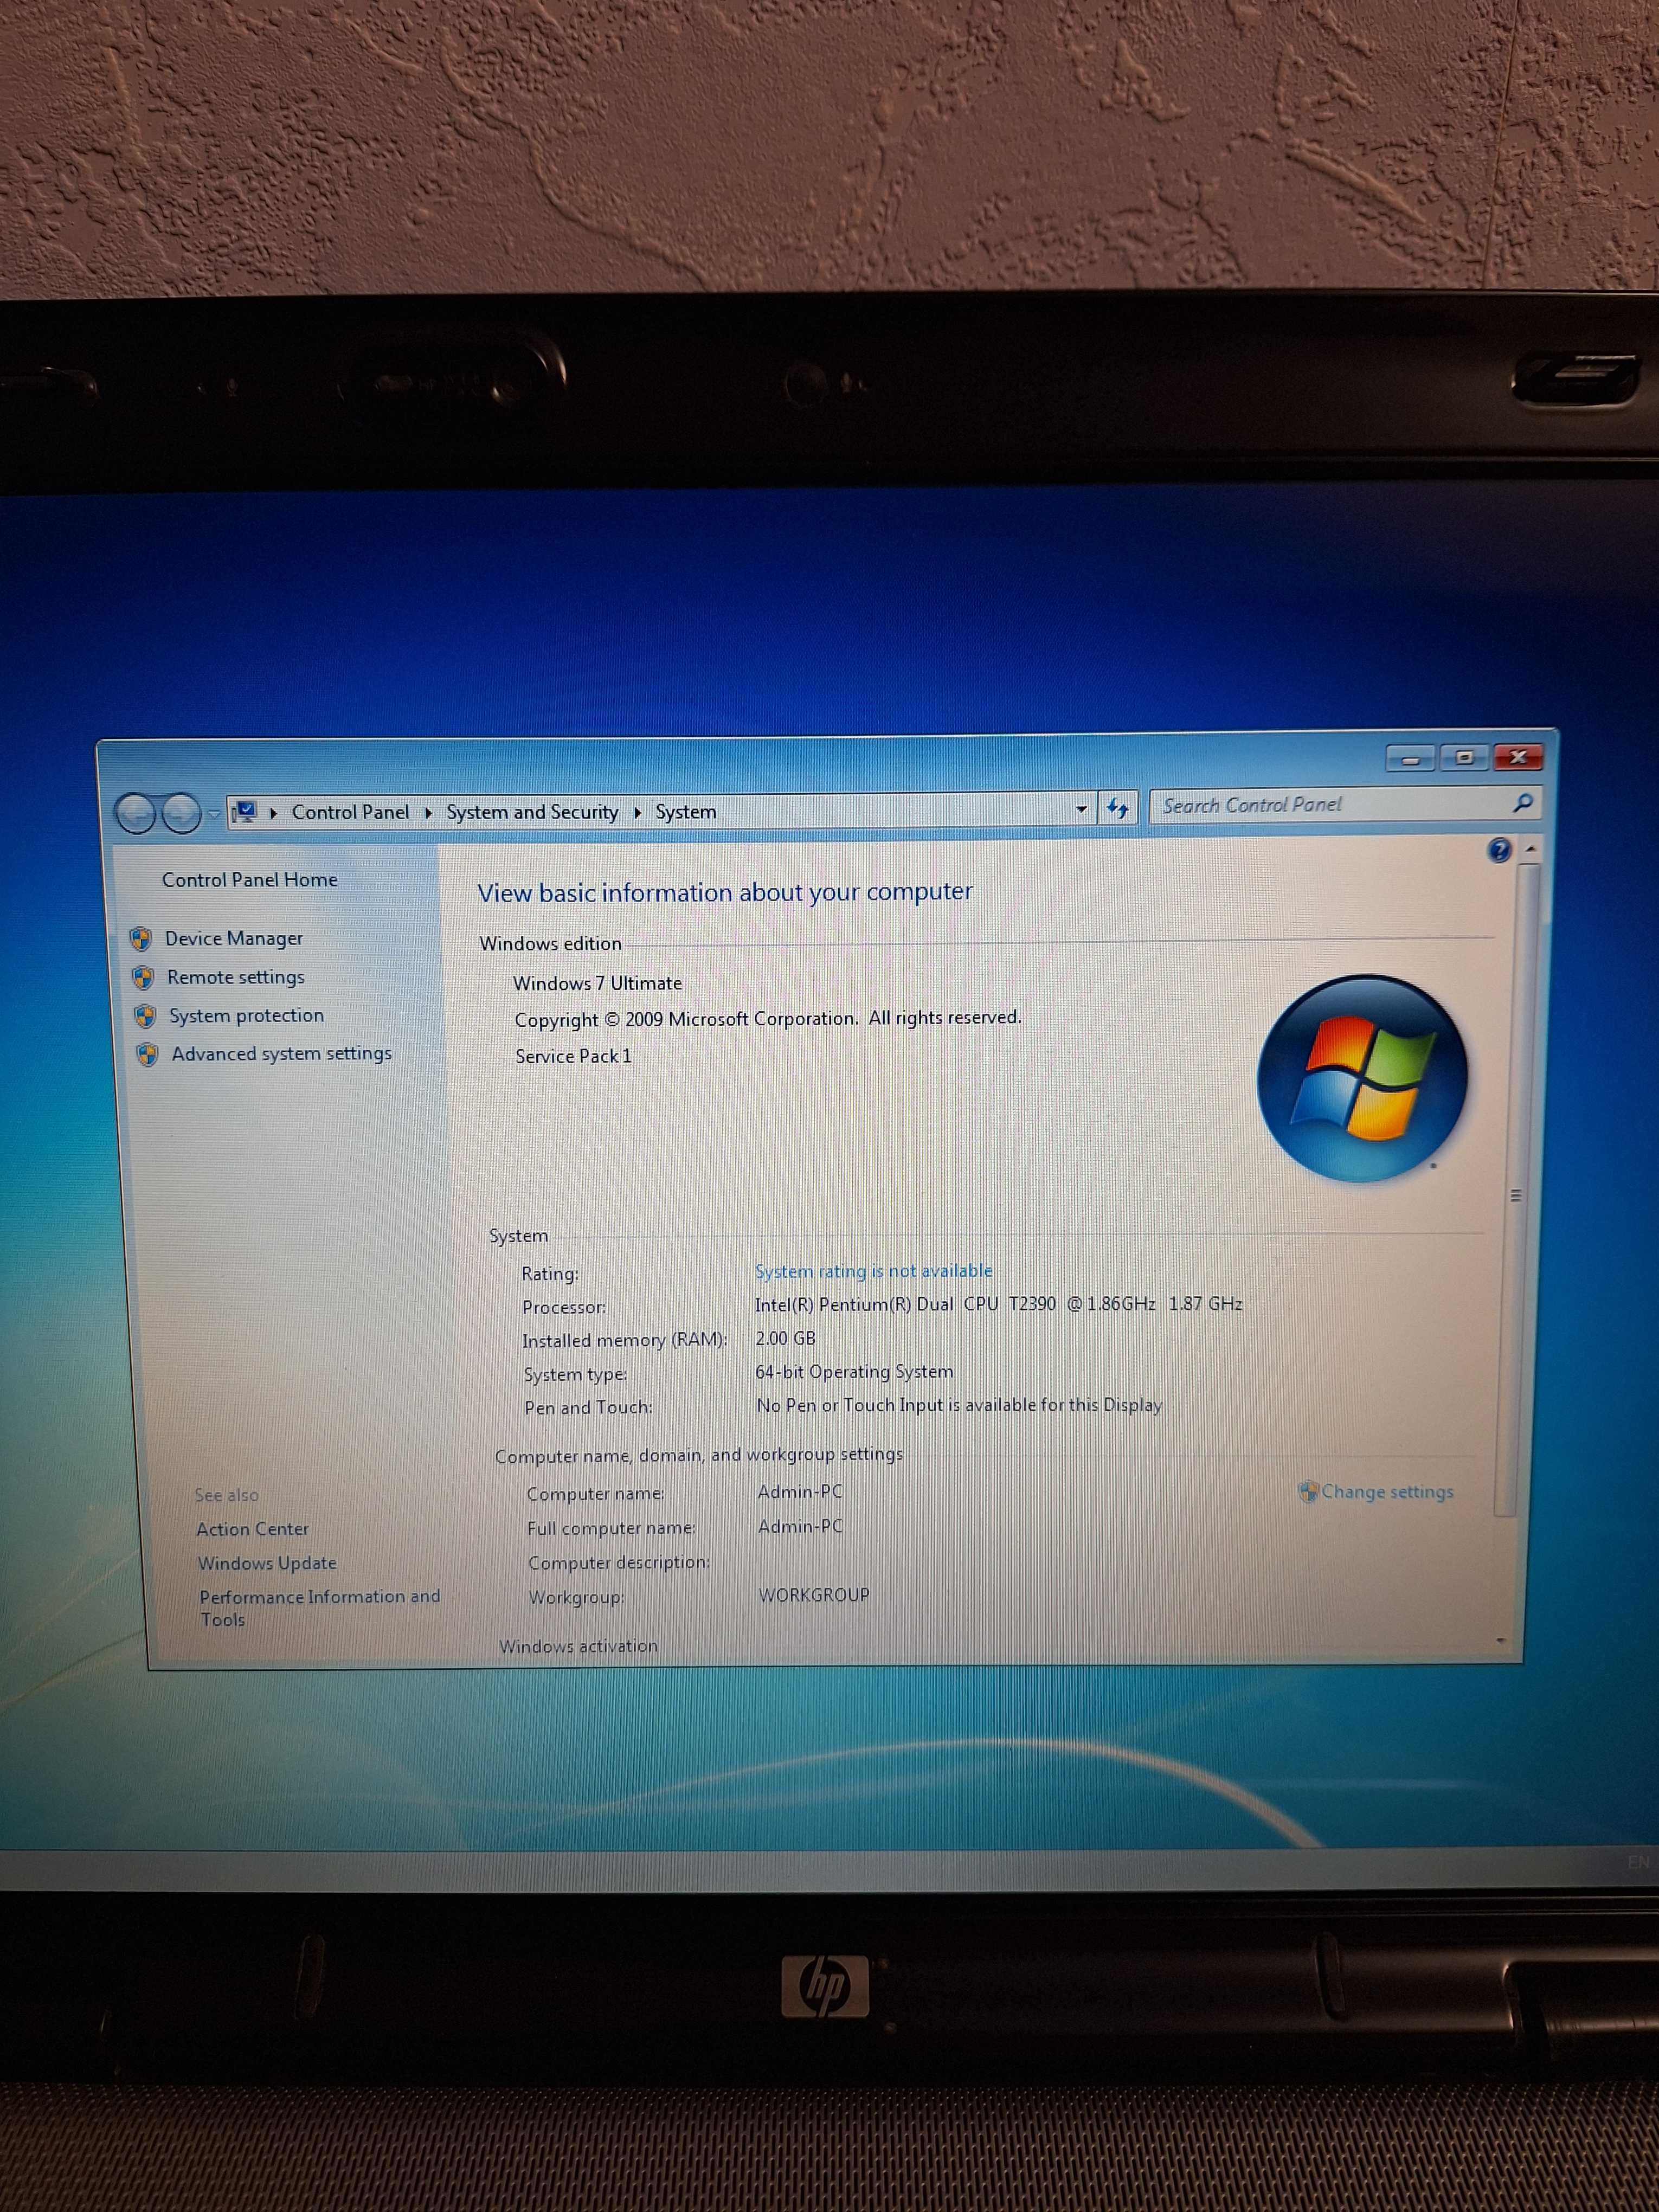Click the WORKGROUP value
Image resolution: width=1659 pixels, height=2212 pixels.
pyautogui.click(x=814, y=1595)
